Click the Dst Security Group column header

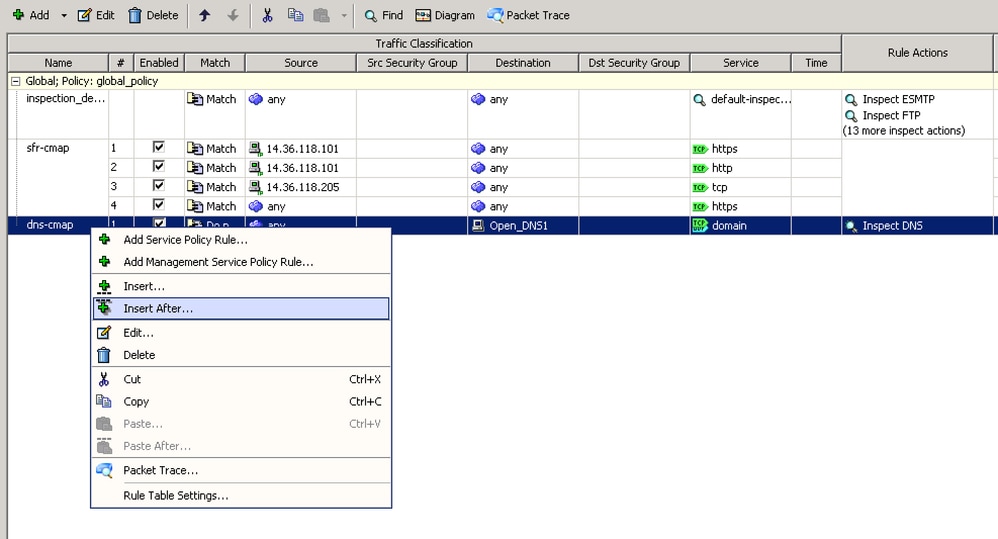click(635, 63)
